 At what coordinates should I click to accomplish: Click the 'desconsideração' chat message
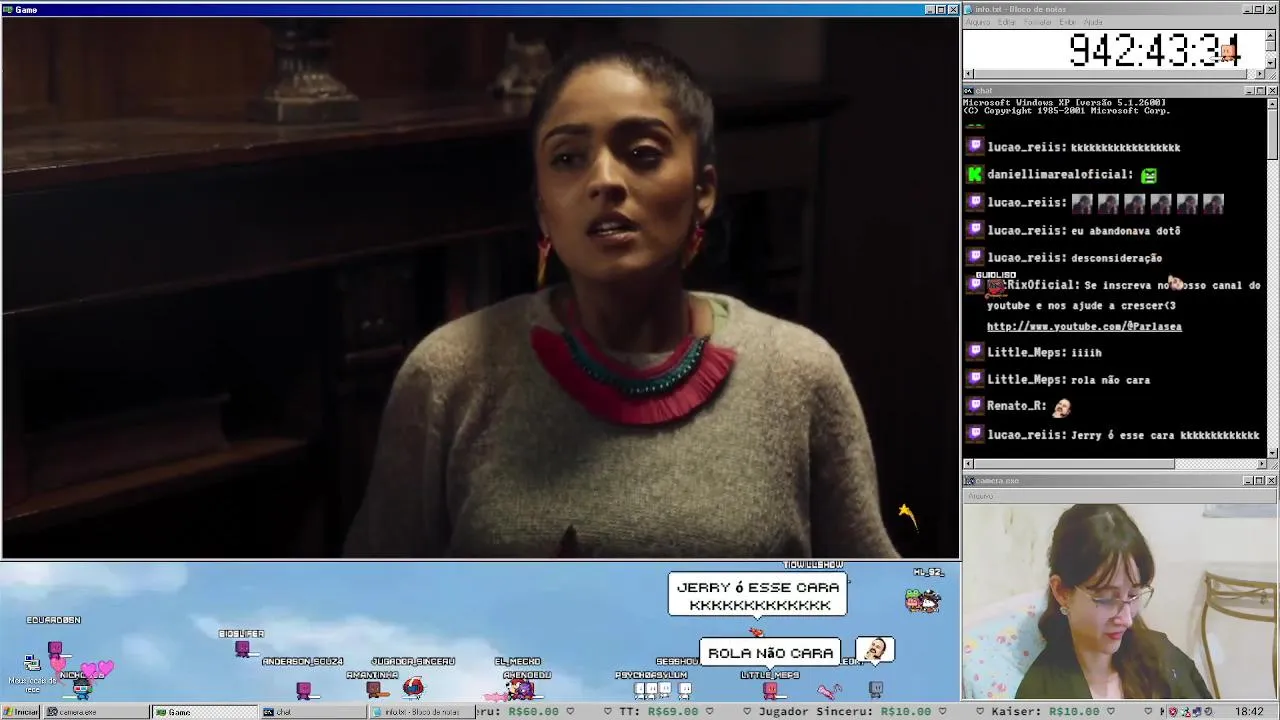pos(1116,258)
